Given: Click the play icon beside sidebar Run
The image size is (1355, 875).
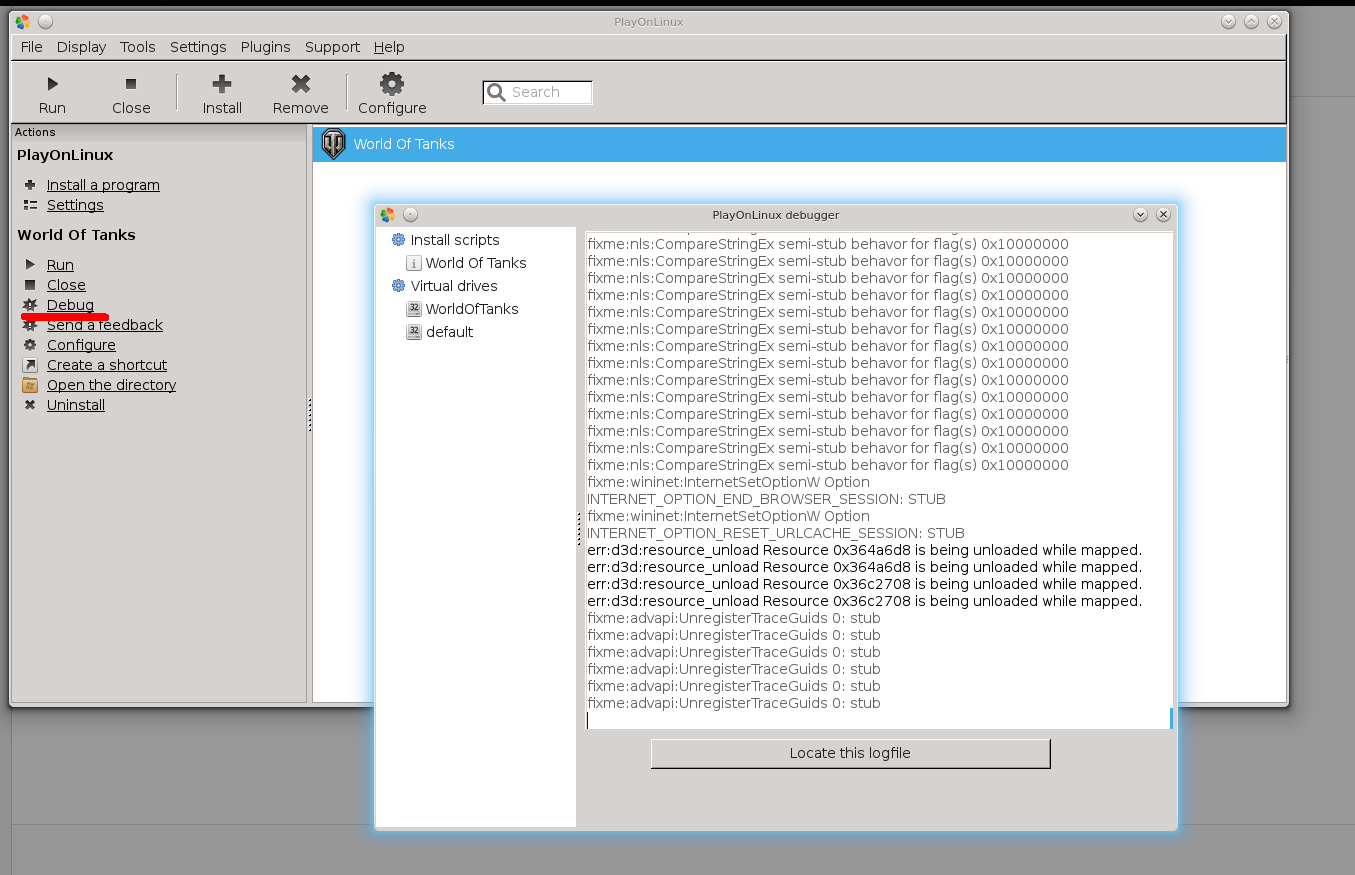Looking at the screenshot, I should pyautogui.click(x=30, y=265).
